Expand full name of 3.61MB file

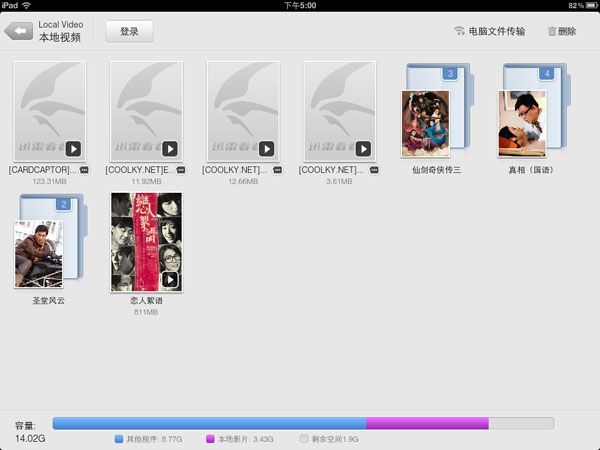click(374, 171)
